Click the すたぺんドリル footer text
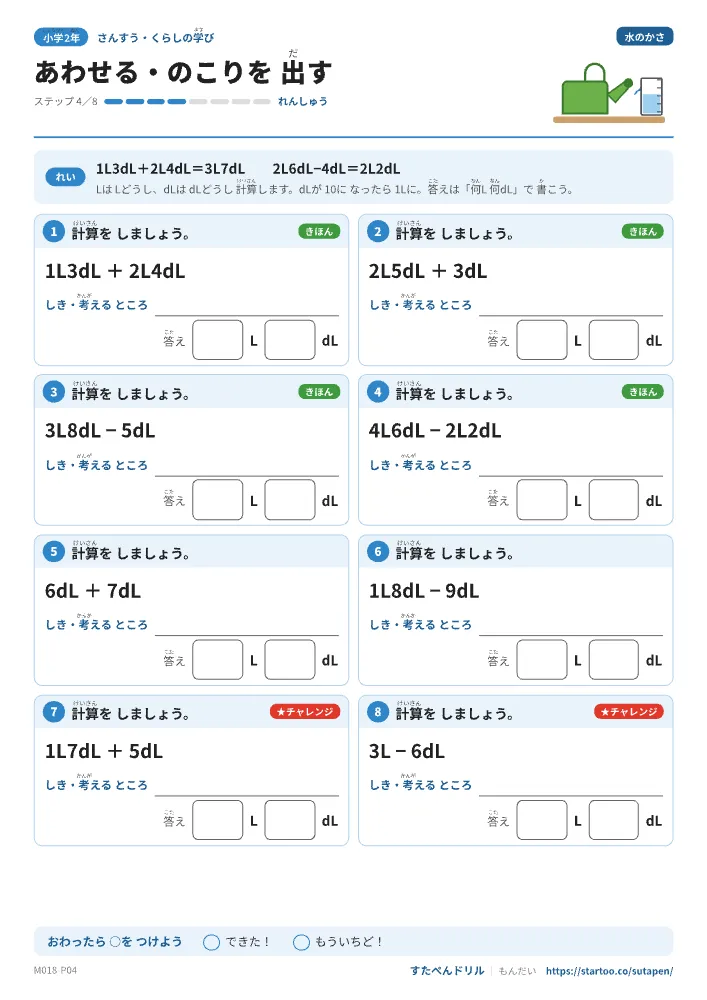707x1000 pixels. click(447, 970)
